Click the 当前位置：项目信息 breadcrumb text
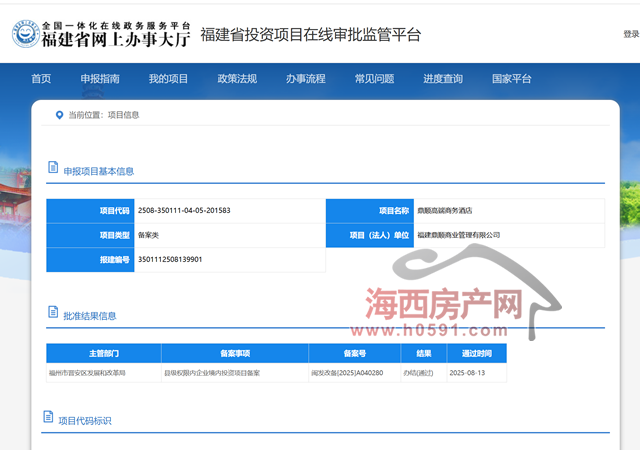640x450 pixels. (104, 115)
